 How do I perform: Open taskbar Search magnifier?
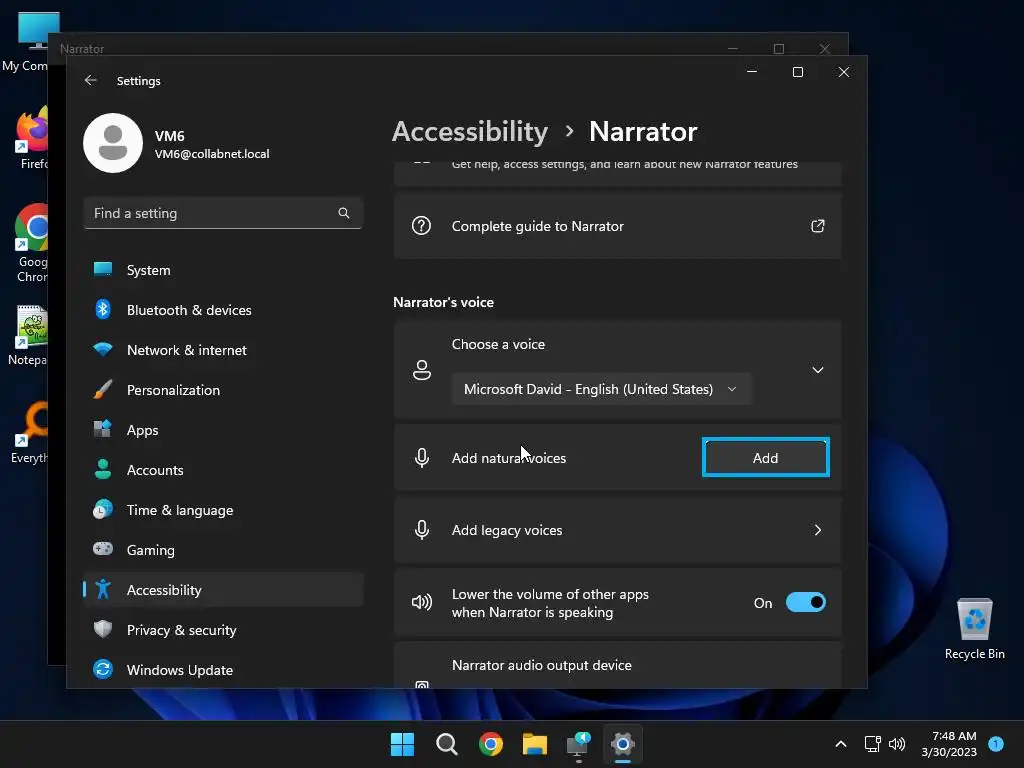tap(447, 744)
